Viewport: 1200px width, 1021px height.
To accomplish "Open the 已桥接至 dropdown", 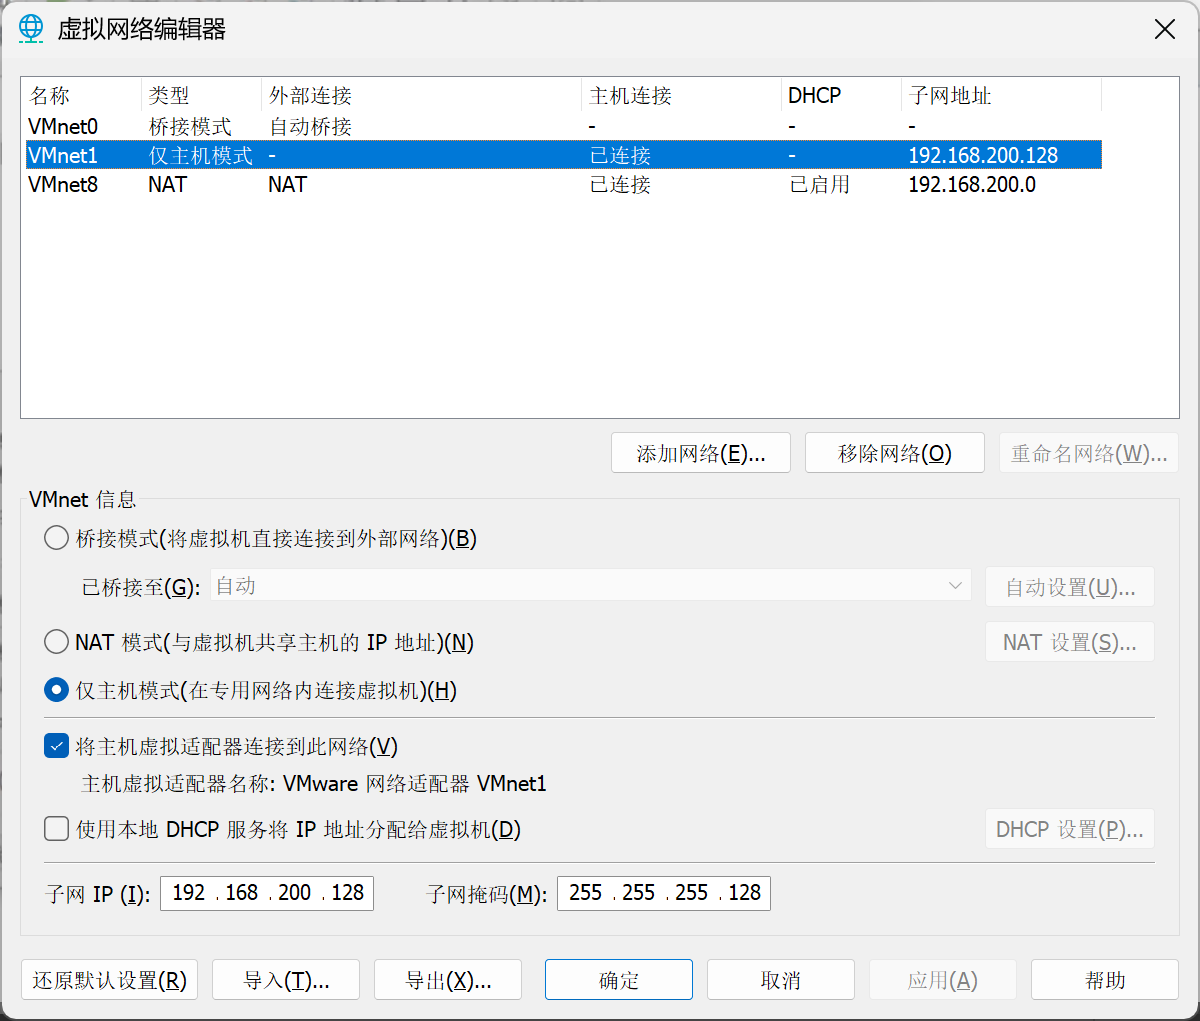I will 590,586.
